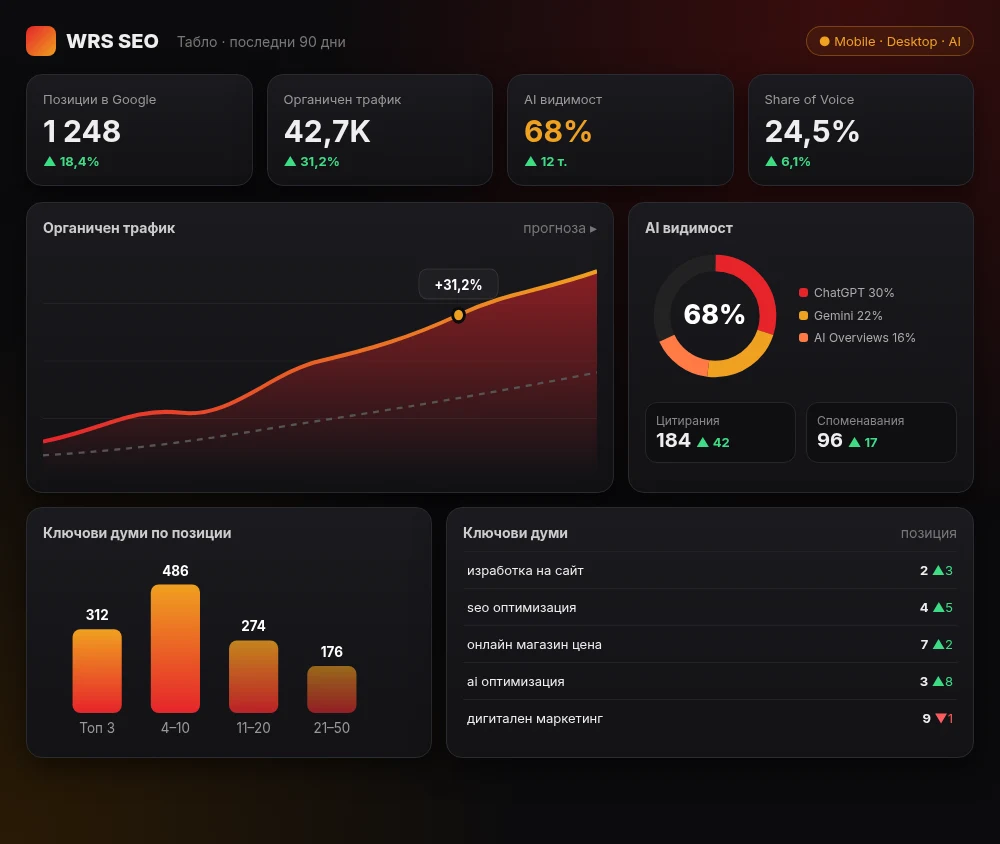Viewport: 1000px width, 844px height.
Task: Click the orange 68% AI видимост value
Action: pos(558,131)
